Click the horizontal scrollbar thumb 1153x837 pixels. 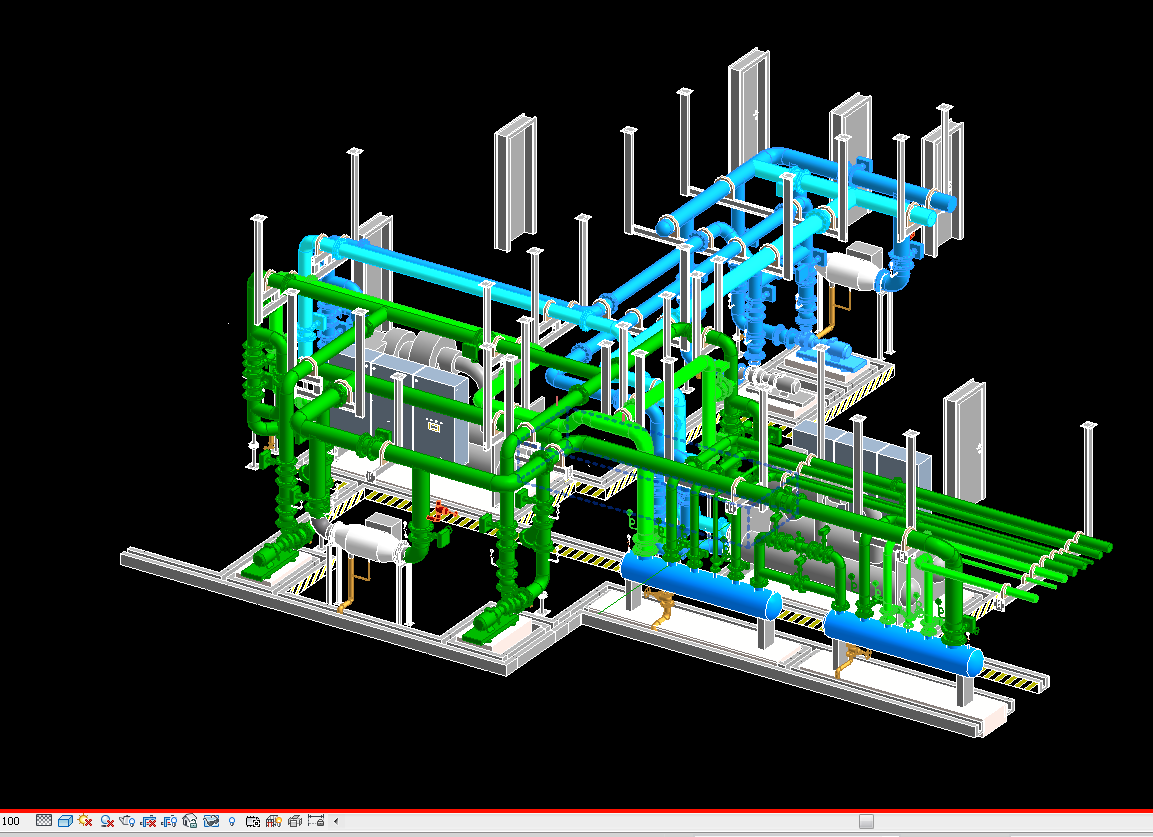point(867,821)
